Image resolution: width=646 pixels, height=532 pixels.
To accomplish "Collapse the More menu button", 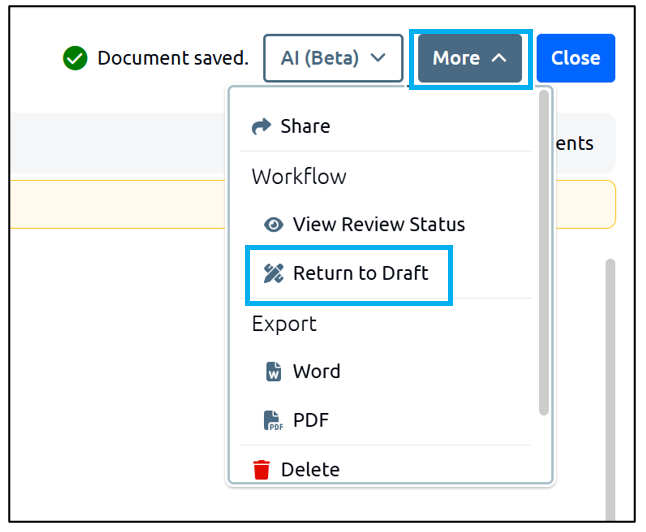I will point(470,58).
